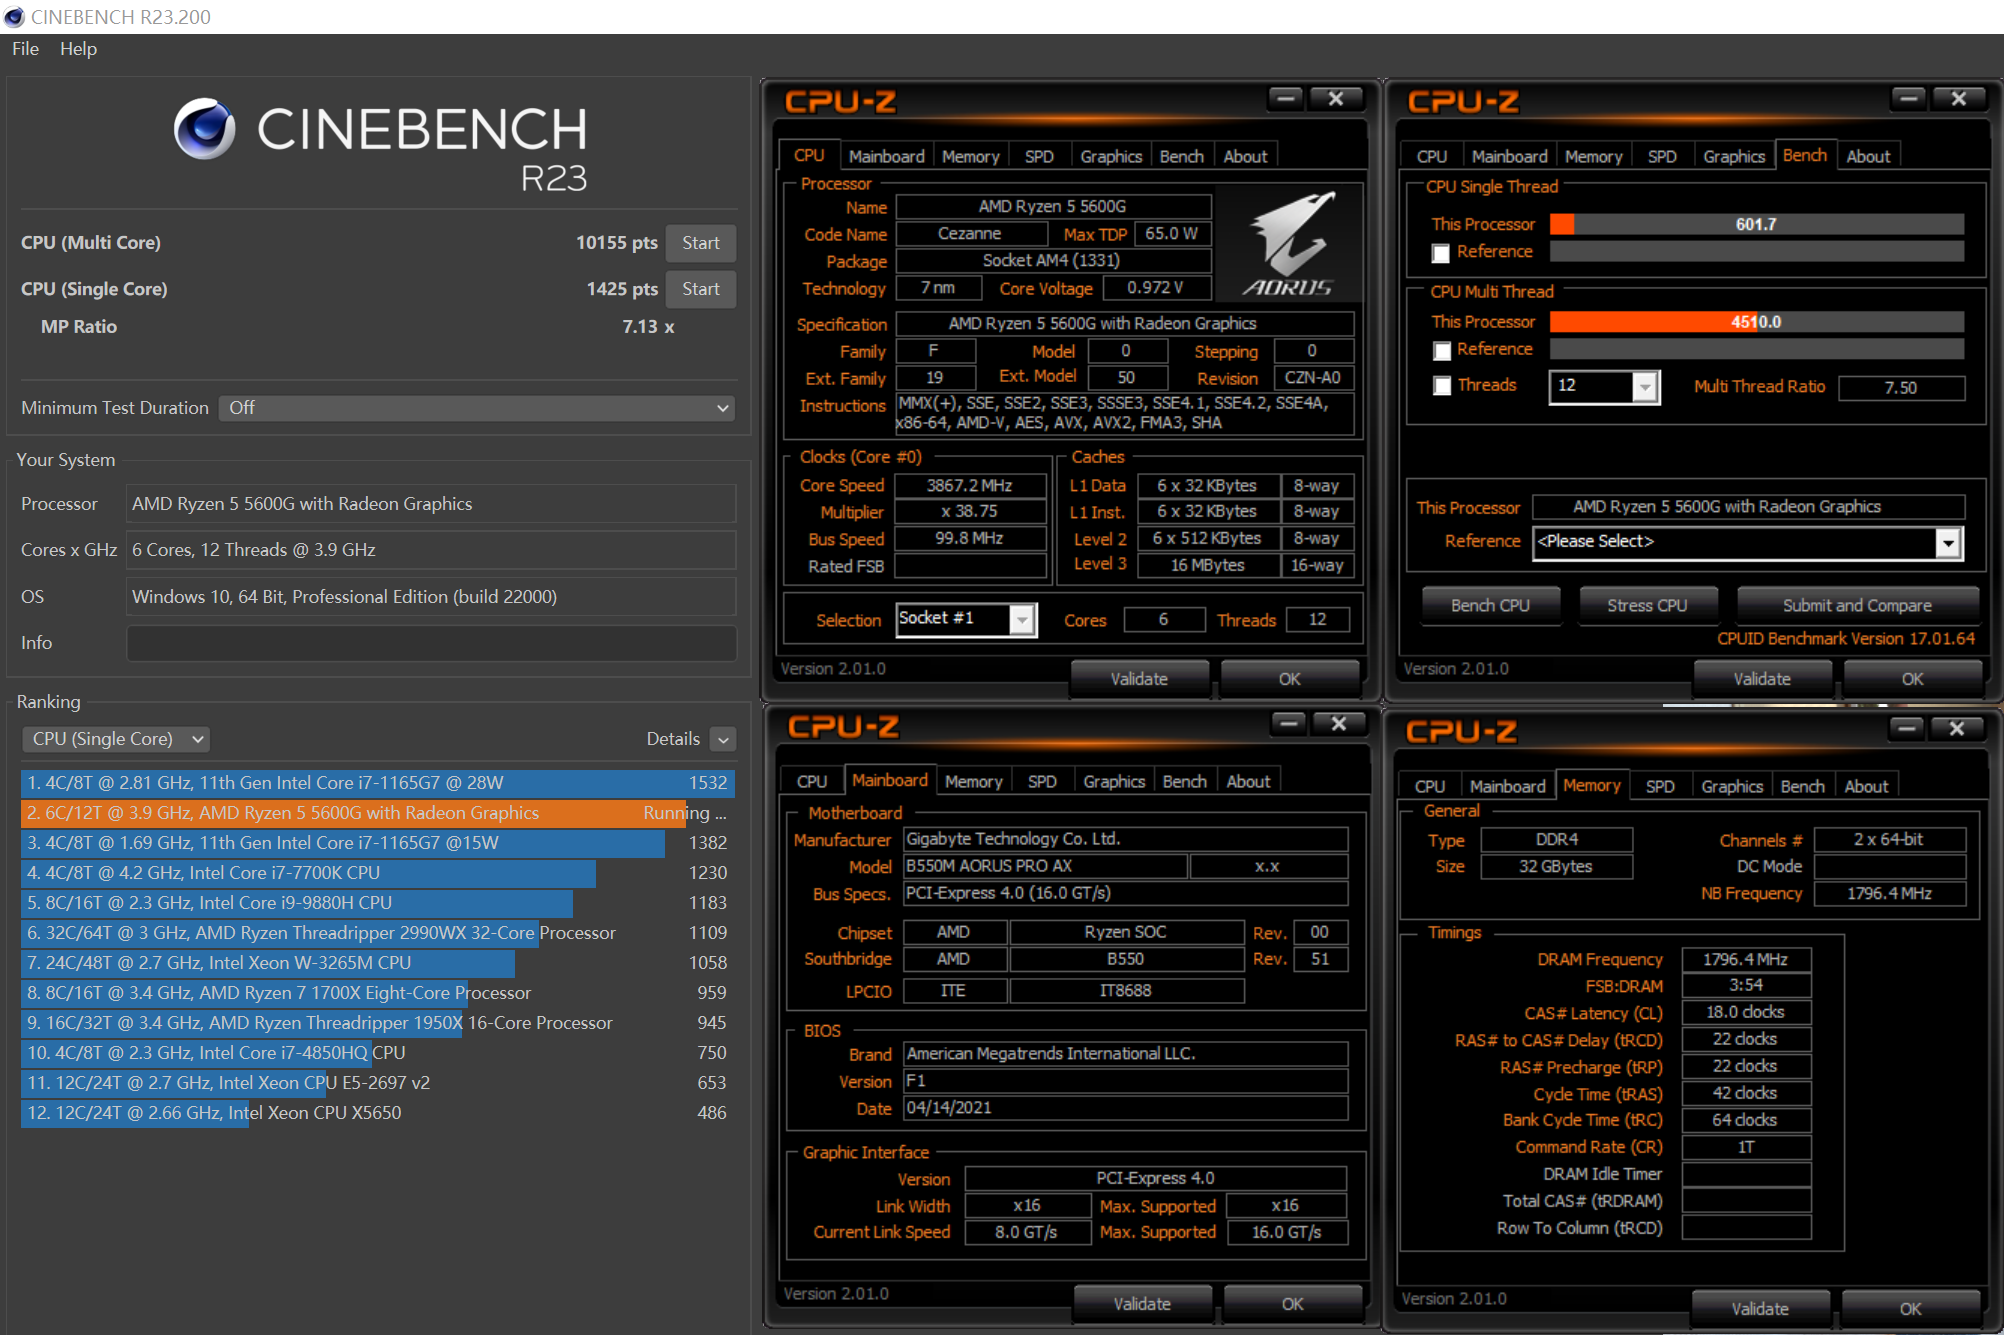2004x1335 pixels.
Task: Open the Socket #1 selection dropdown
Action: point(1021,620)
